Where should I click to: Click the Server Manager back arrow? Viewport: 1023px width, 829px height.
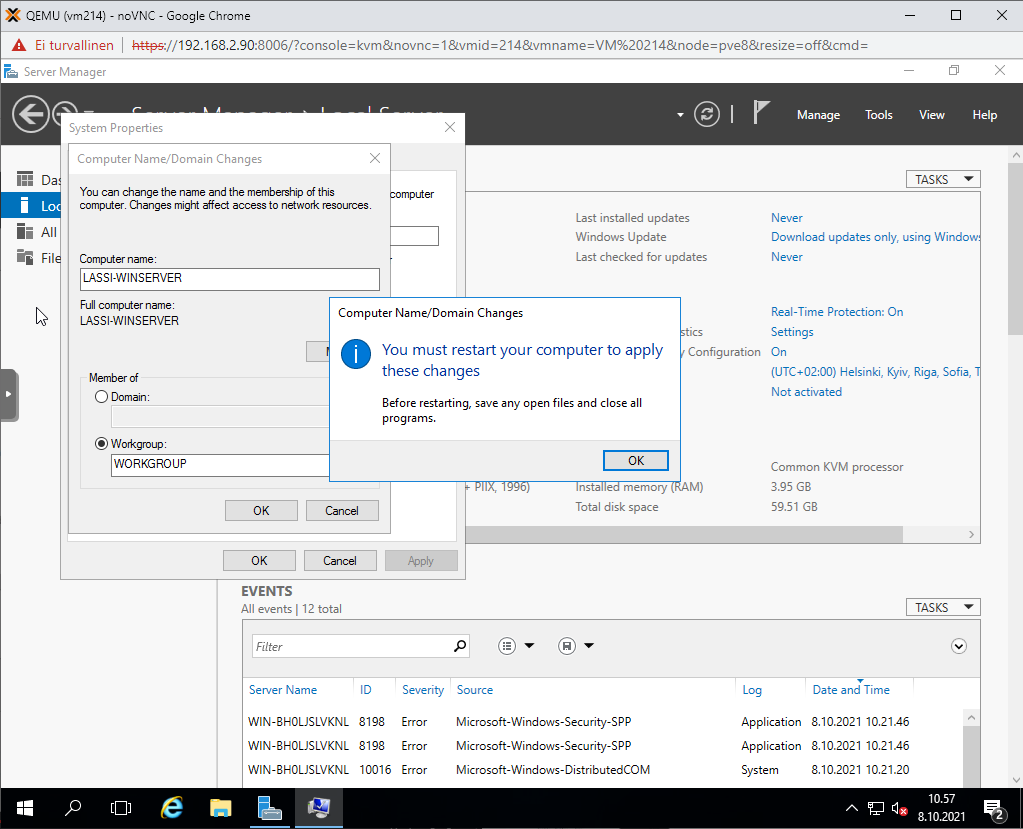coord(30,114)
